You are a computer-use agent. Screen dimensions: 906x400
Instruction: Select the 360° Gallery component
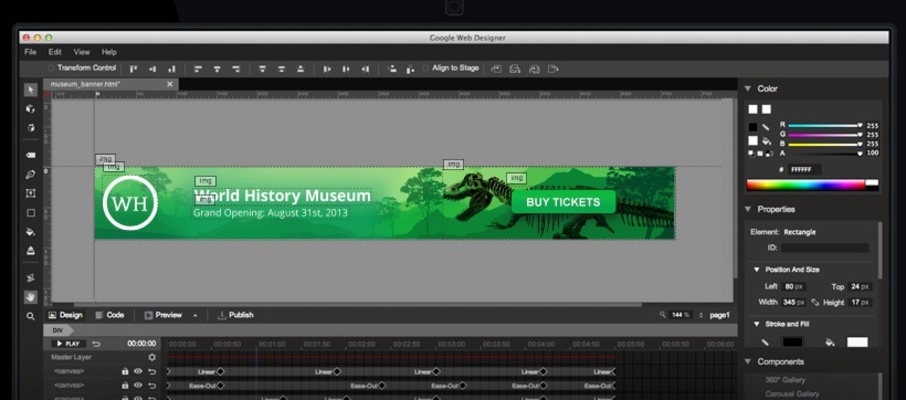pos(785,380)
